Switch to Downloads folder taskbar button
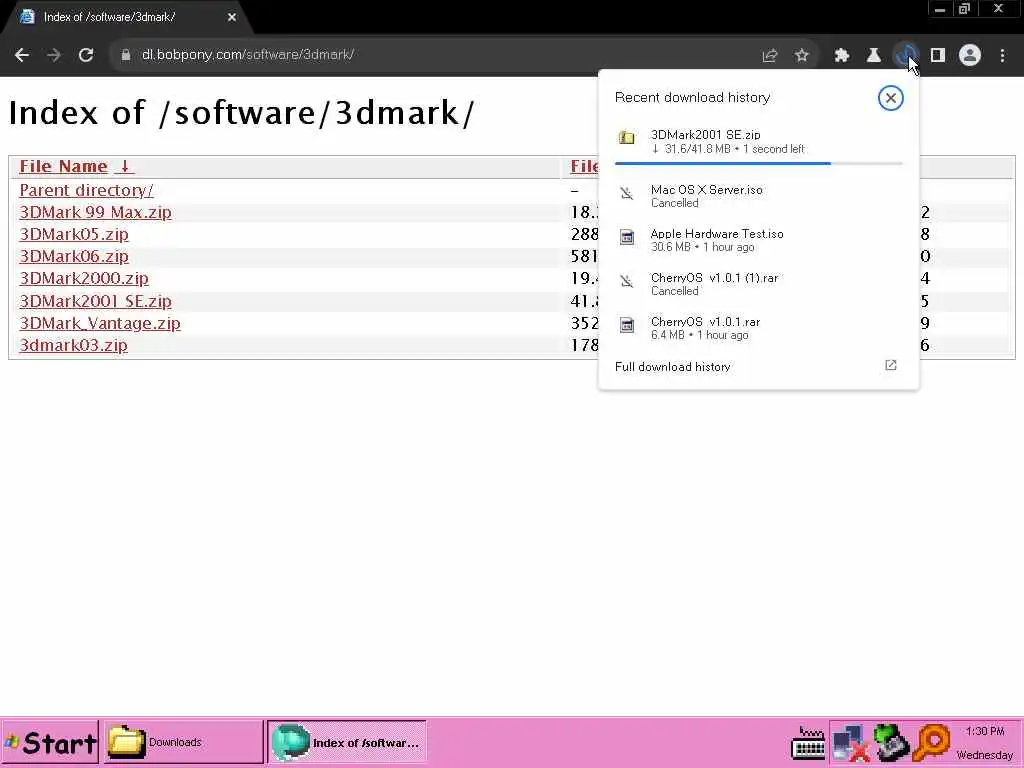Screen dimensions: 1024x768 pos(184,742)
